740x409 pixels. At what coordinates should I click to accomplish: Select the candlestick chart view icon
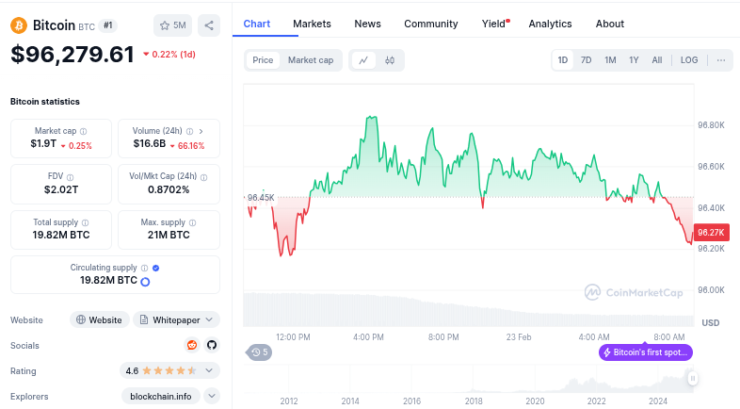[389, 60]
